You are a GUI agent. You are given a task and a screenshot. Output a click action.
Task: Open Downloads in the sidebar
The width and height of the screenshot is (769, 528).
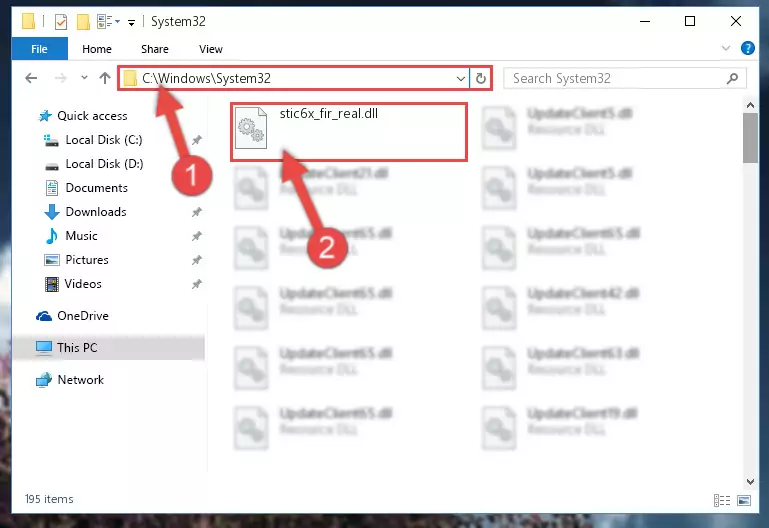coord(96,212)
